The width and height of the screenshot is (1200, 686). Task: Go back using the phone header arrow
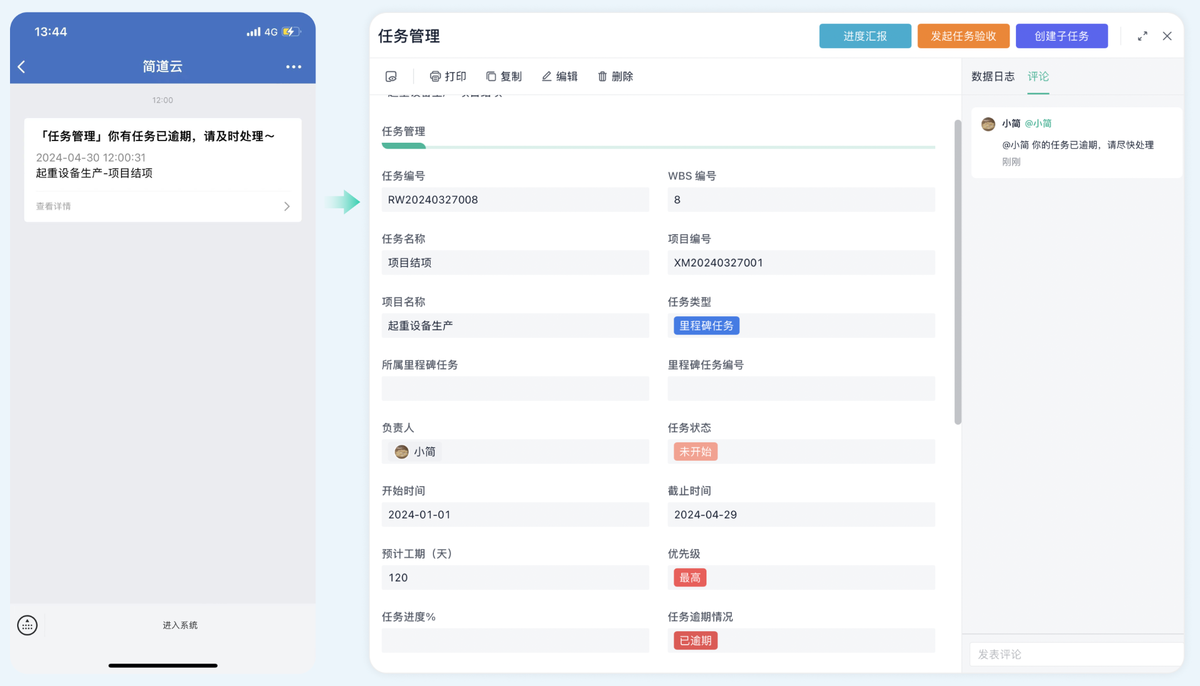[22, 67]
